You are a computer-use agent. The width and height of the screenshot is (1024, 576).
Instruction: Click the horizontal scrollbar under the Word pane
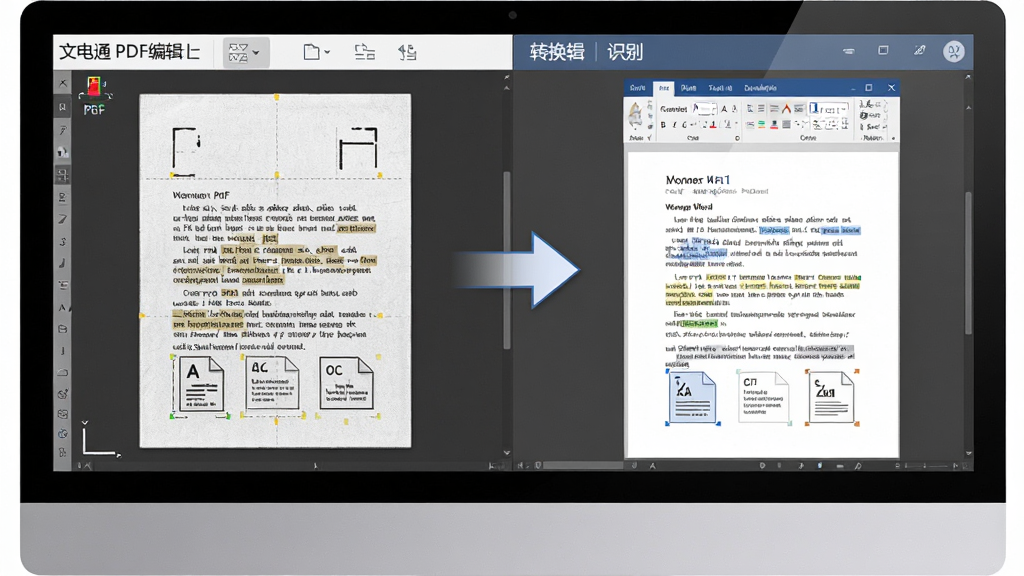pyautogui.click(x=583, y=466)
